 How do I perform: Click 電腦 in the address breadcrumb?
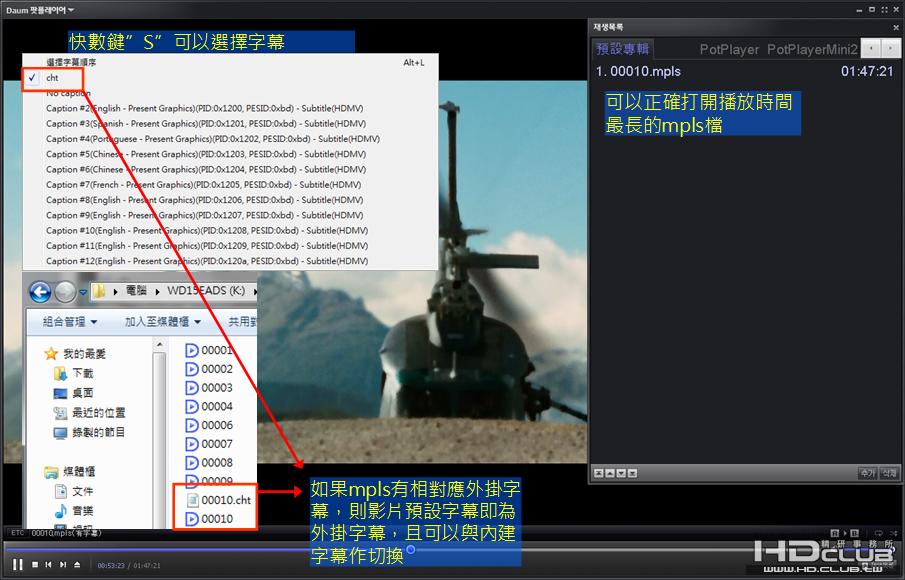point(136,291)
